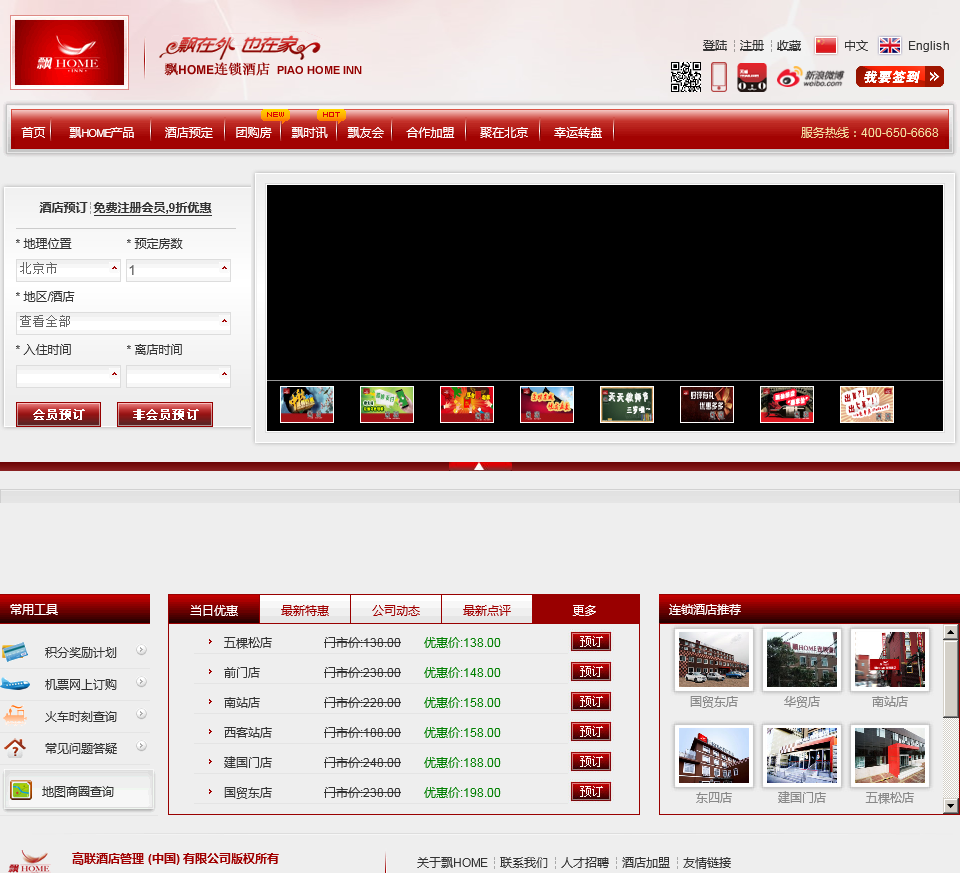Image resolution: width=960 pixels, height=873 pixels.
Task: Open 酒店预定 menu item
Action: 189,132
